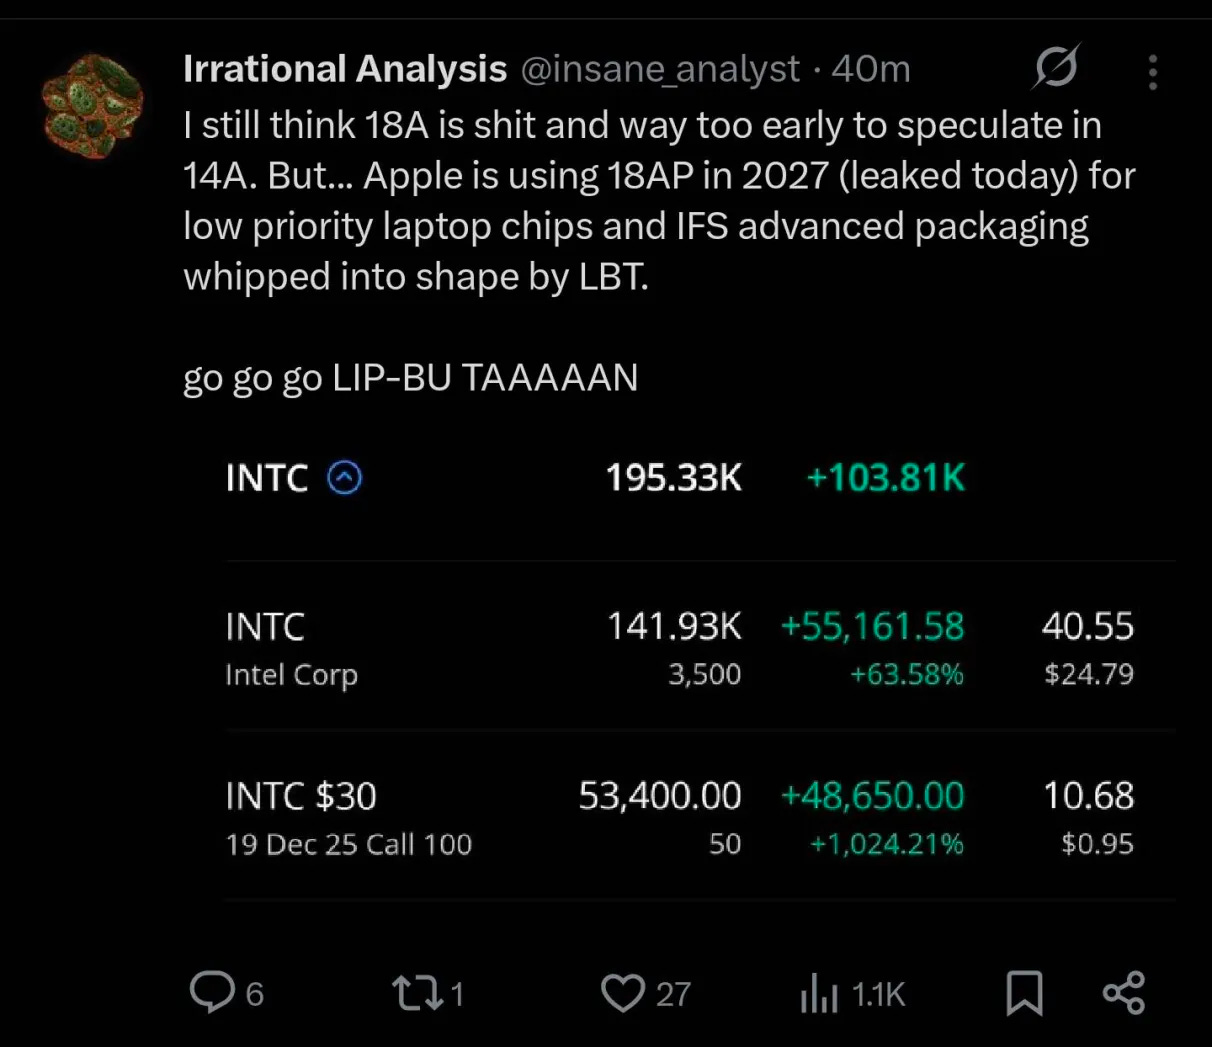Click the +48,650.00 option gain value

point(872,796)
